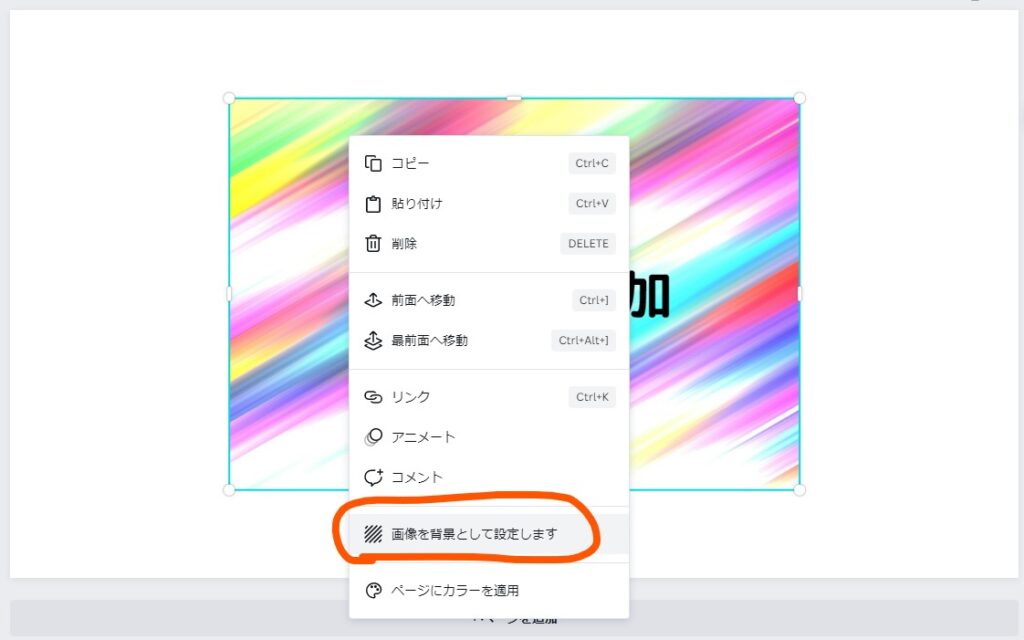Click the top-left corner handle of image
1024x640 pixels.
point(229,99)
